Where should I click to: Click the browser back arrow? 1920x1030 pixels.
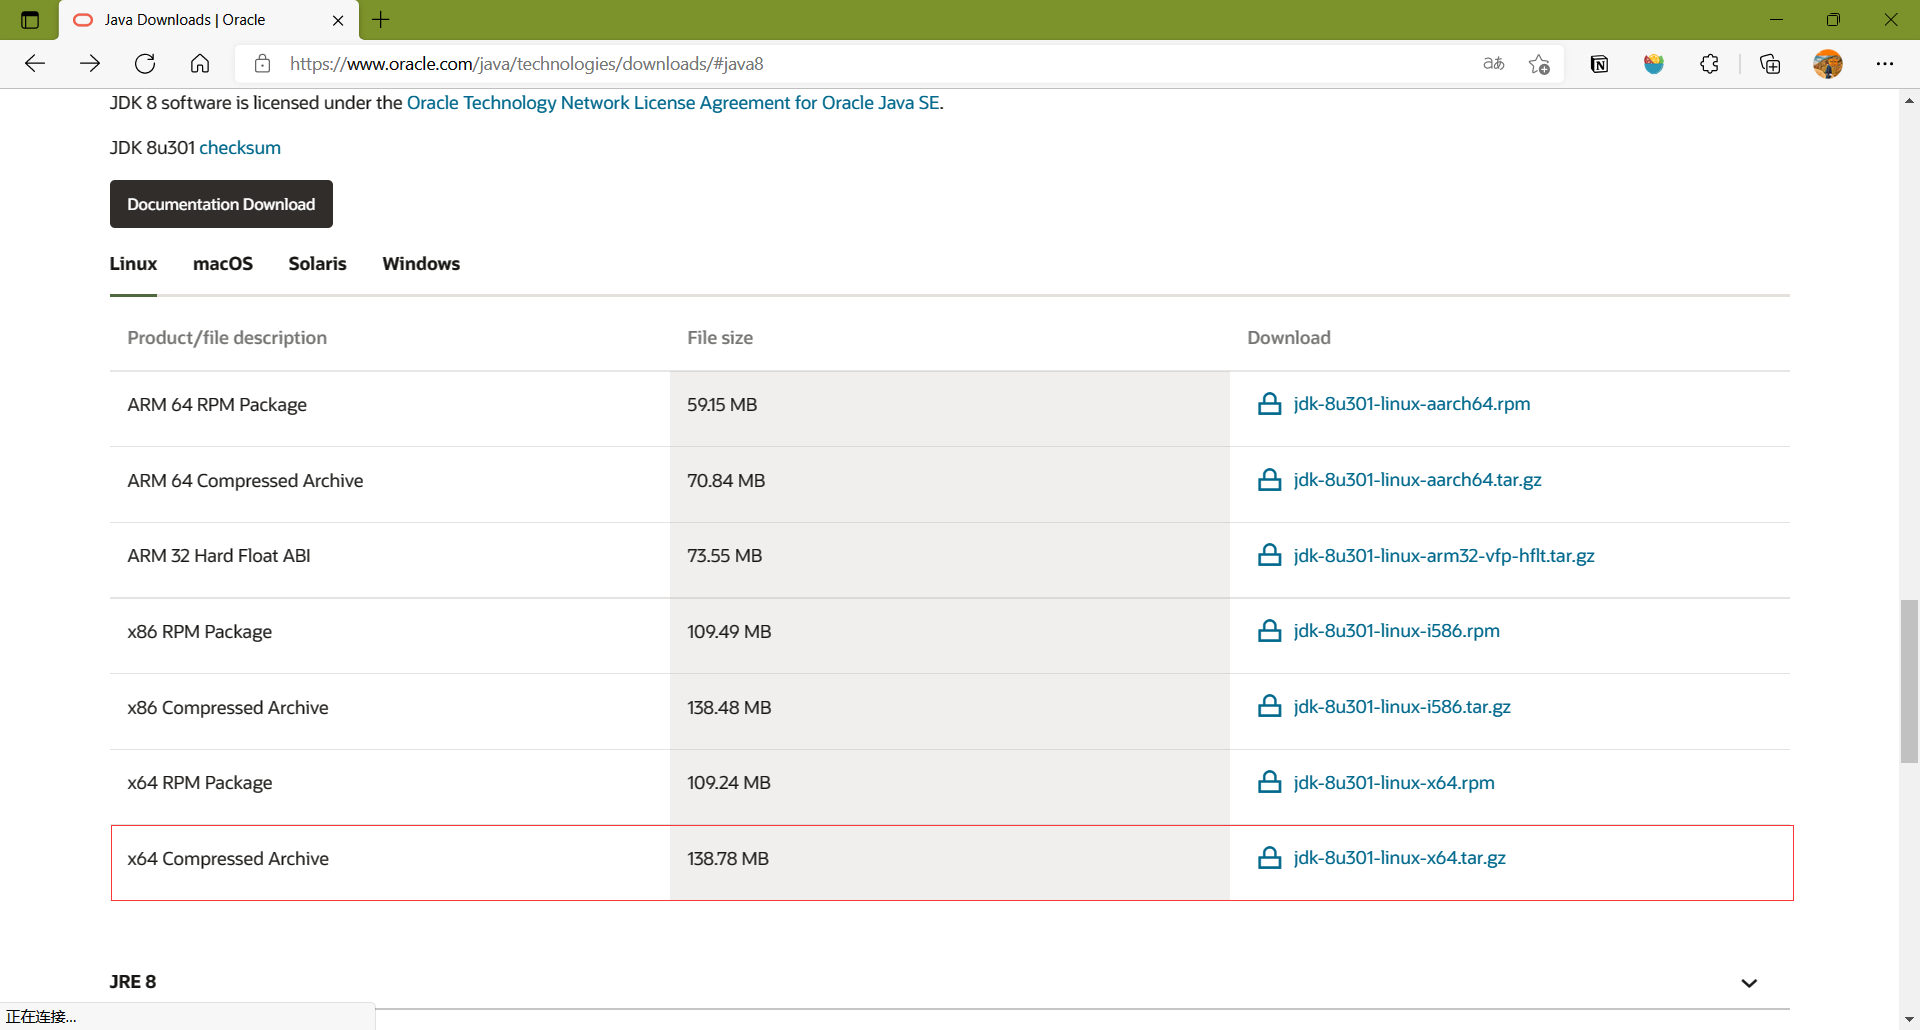35,64
